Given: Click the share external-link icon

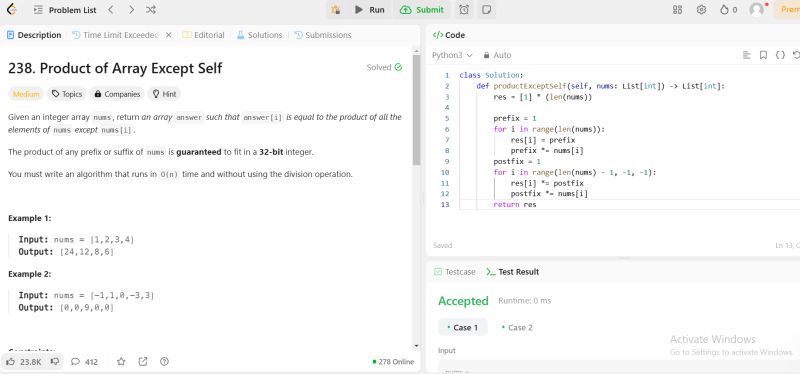Looking at the screenshot, I should (143, 361).
